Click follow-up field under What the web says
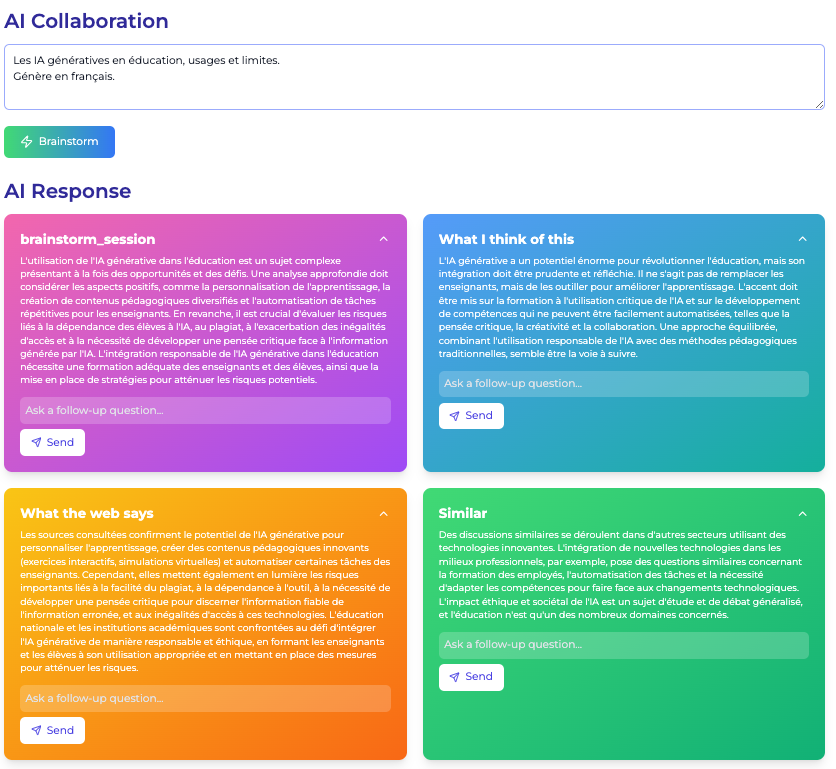Image resolution: width=836 pixels, height=769 pixels. coord(205,698)
